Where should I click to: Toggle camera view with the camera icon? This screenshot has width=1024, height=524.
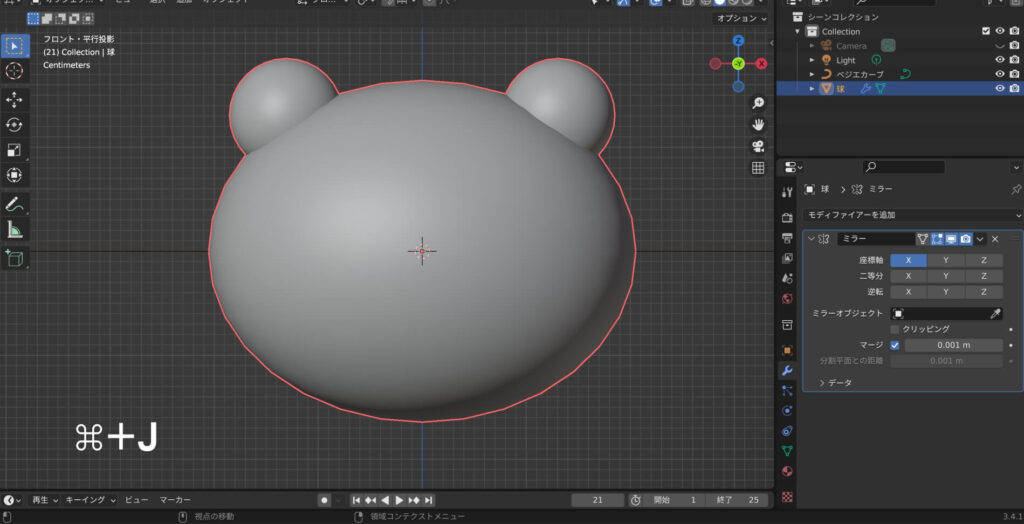point(758,146)
